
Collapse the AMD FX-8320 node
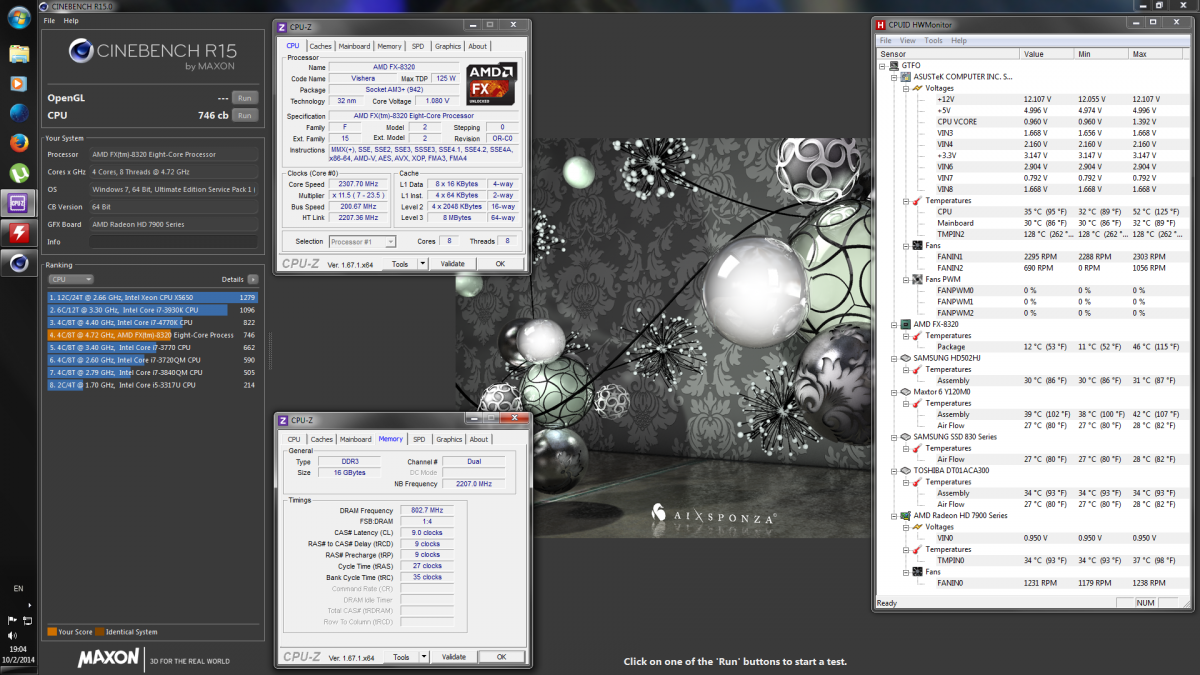click(893, 324)
